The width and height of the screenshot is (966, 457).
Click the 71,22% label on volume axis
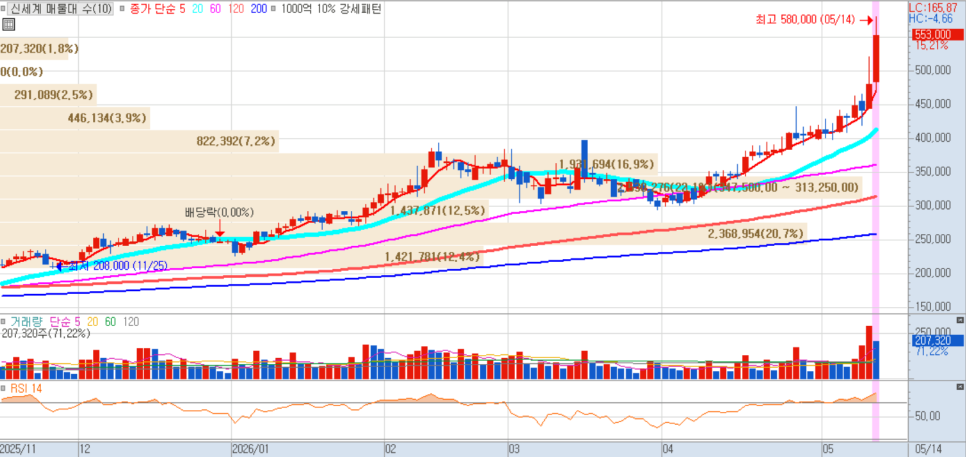click(930, 352)
